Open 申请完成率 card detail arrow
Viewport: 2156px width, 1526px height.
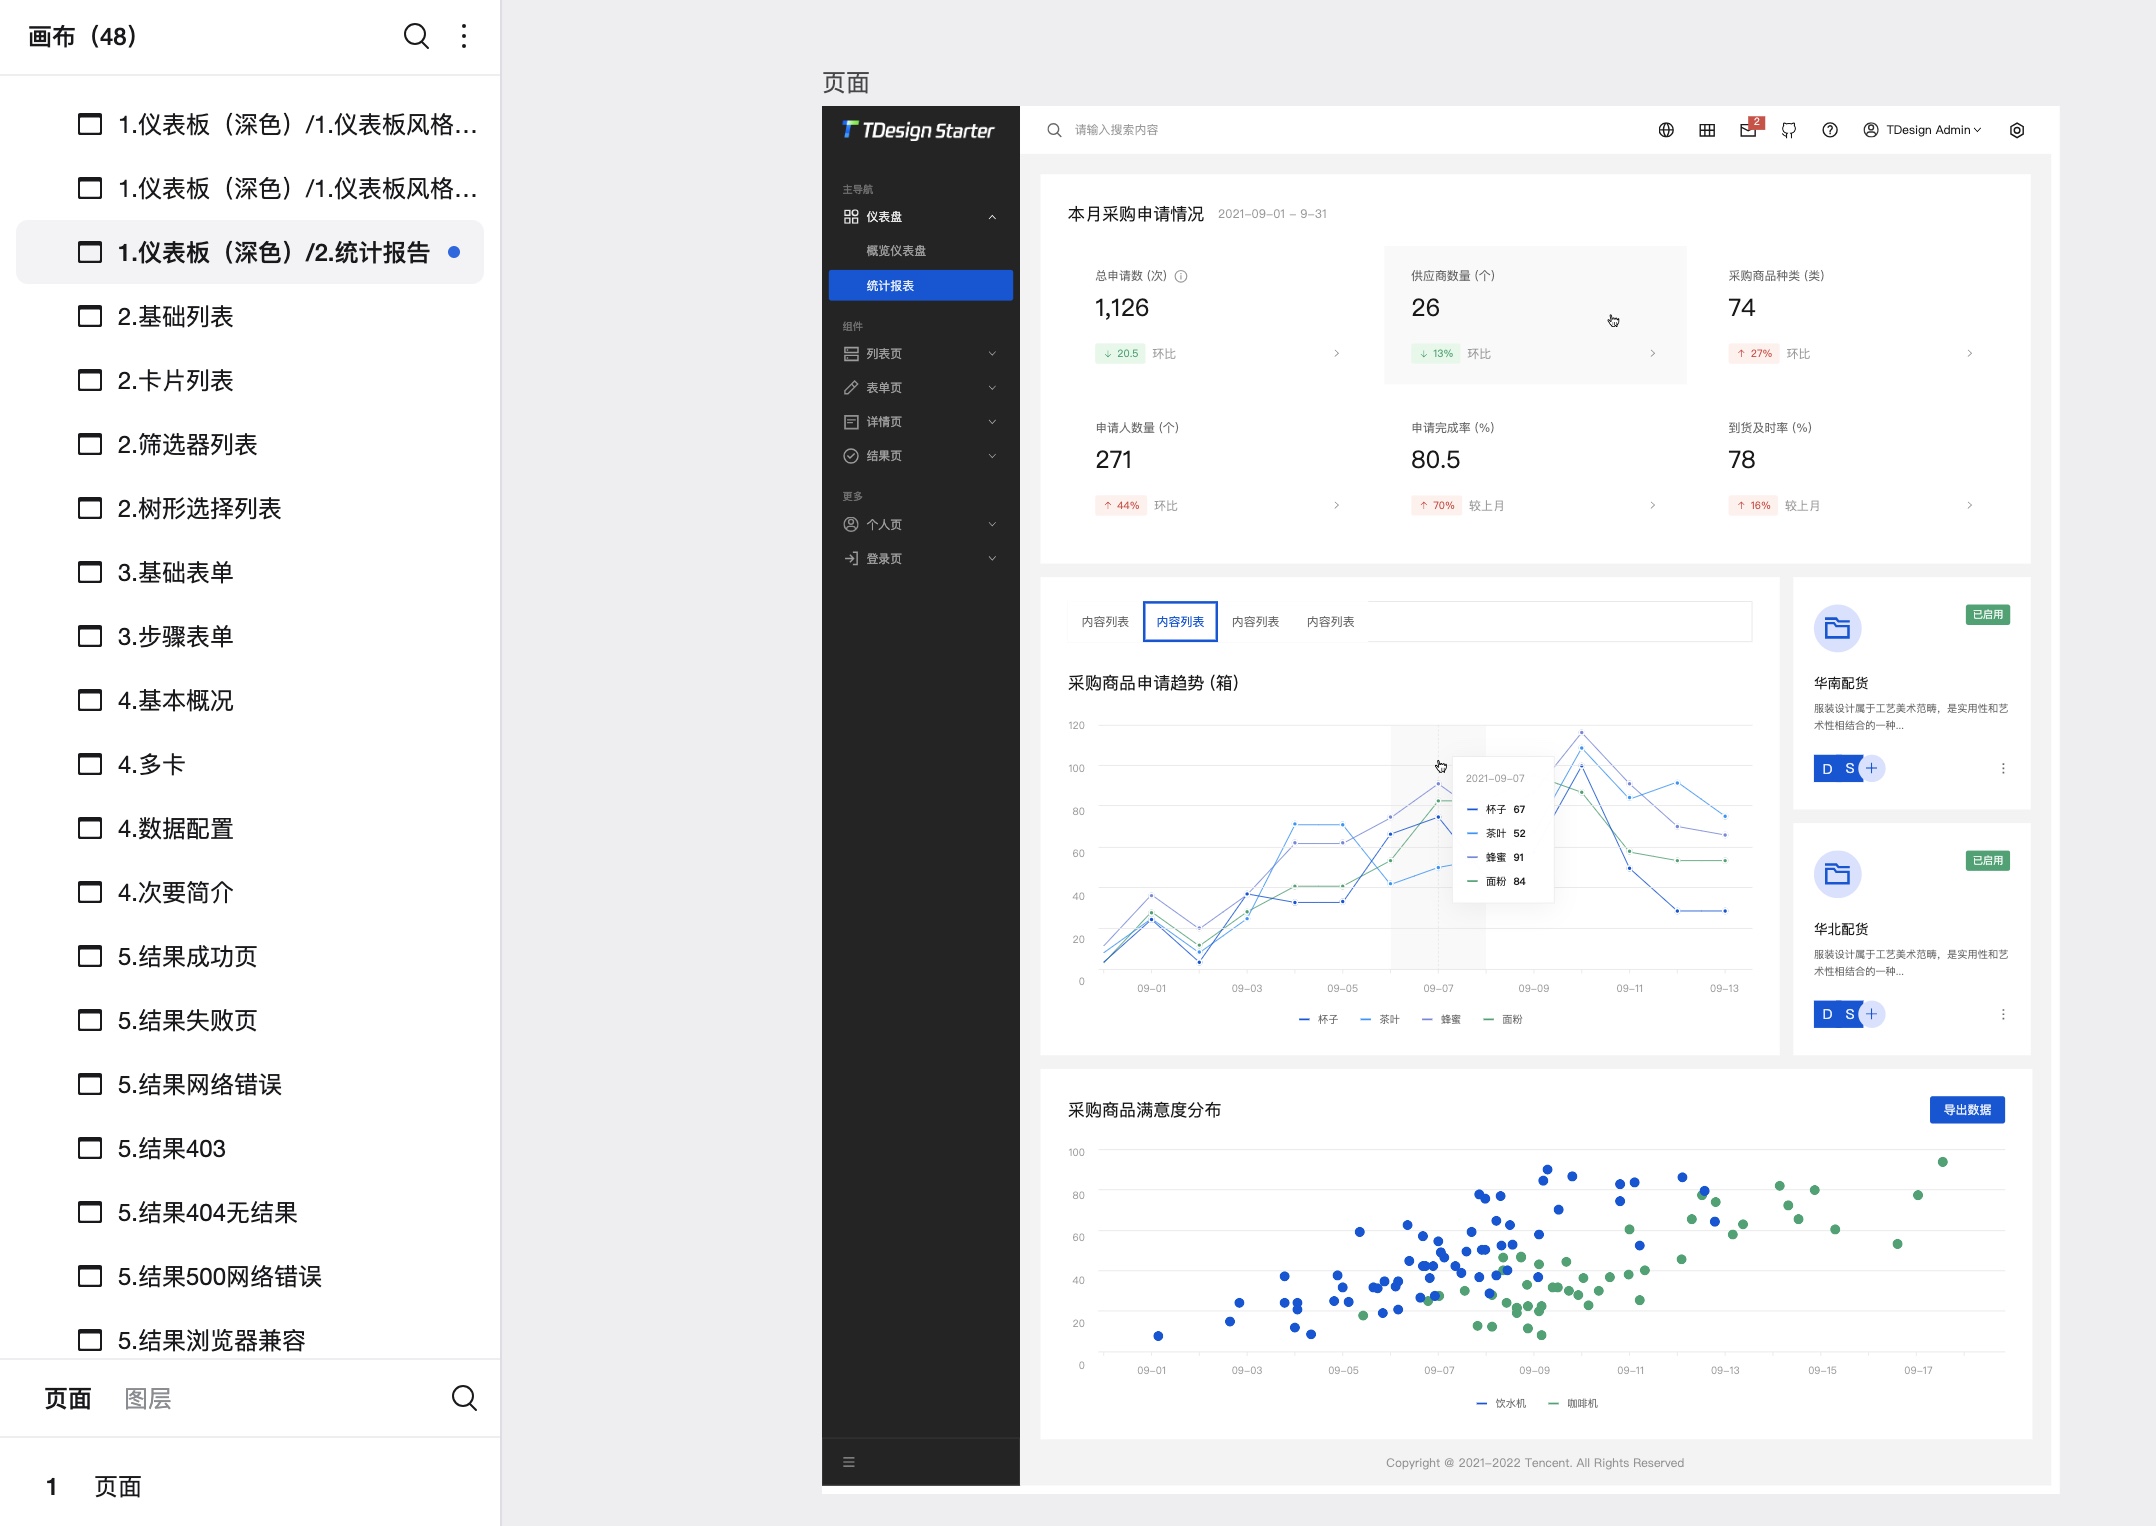click(1652, 505)
